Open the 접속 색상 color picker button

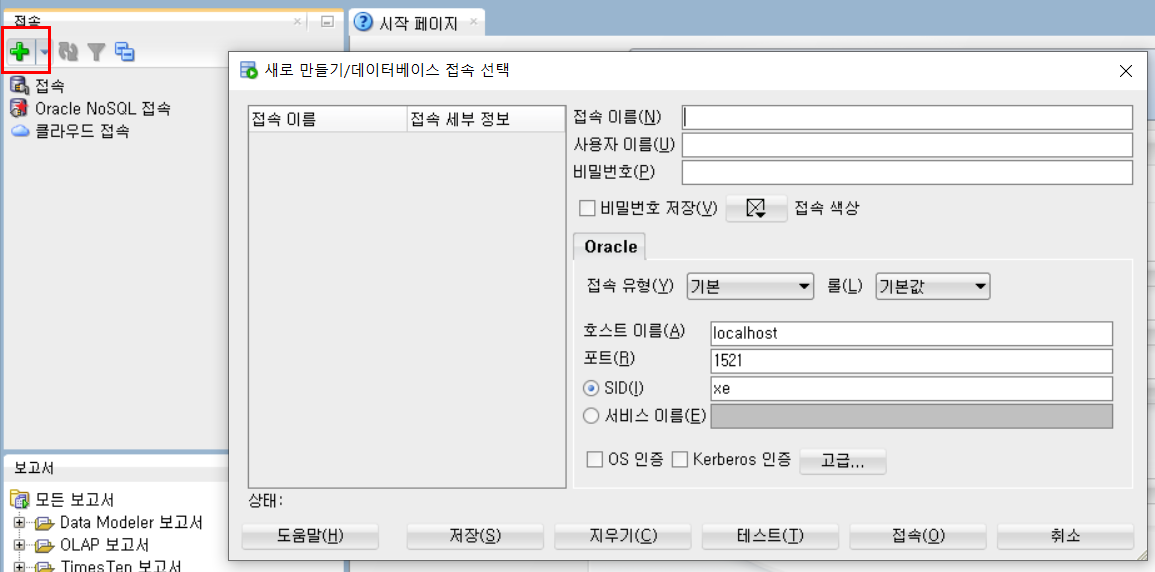pos(756,208)
